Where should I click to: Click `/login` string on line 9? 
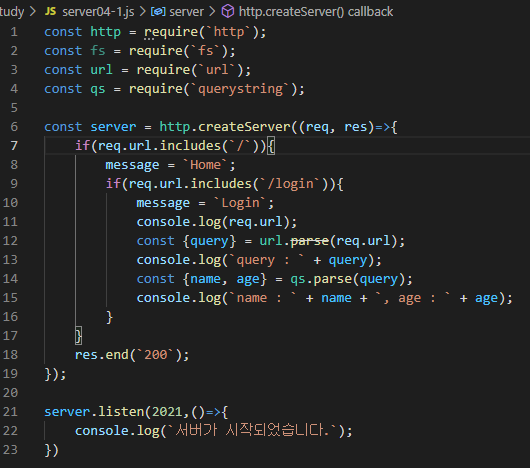(x=290, y=184)
